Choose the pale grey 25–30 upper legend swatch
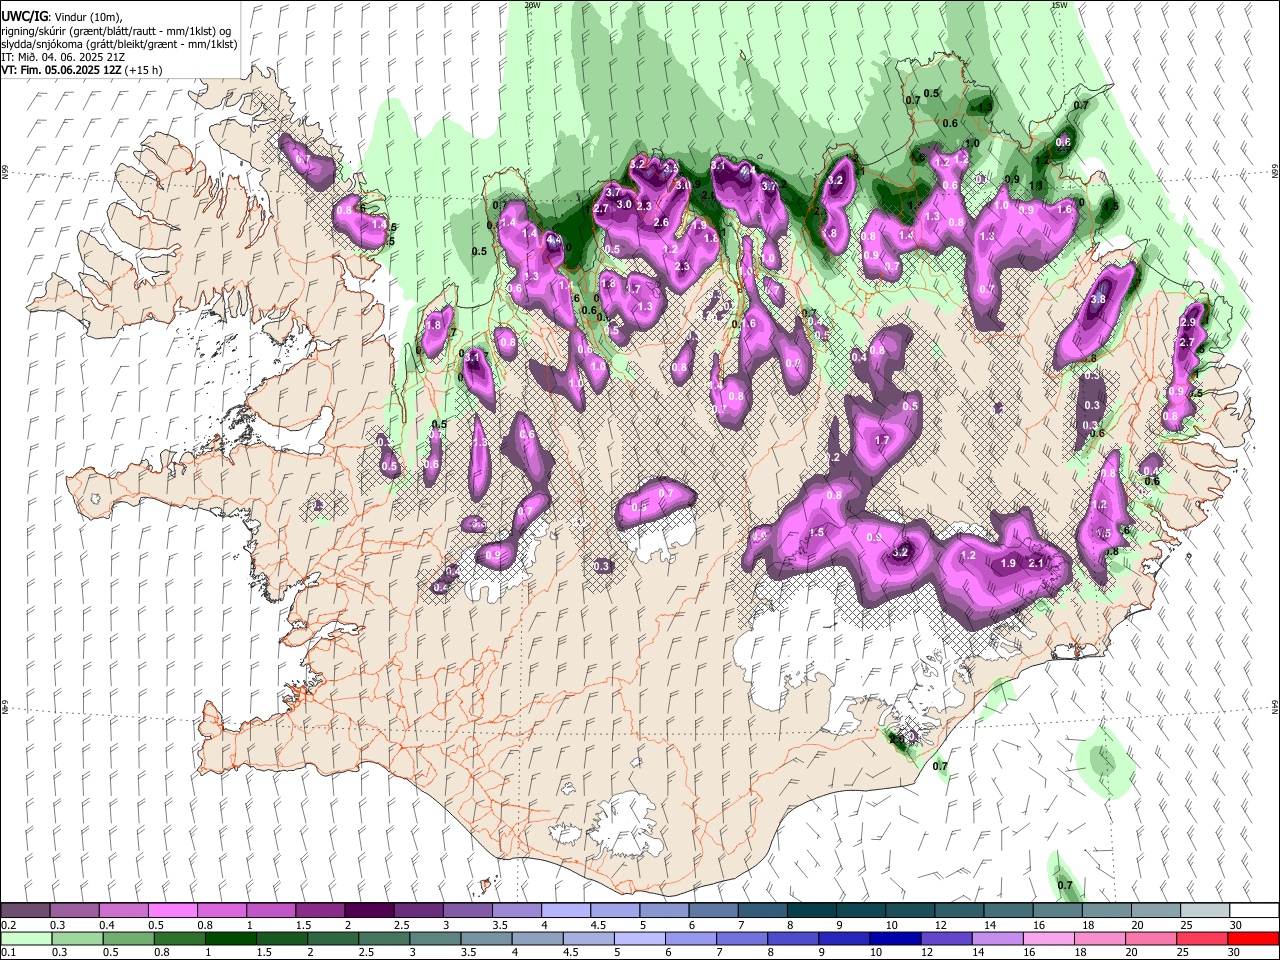Image resolution: width=1280 pixels, height=960 pixels. point(1205,910)
